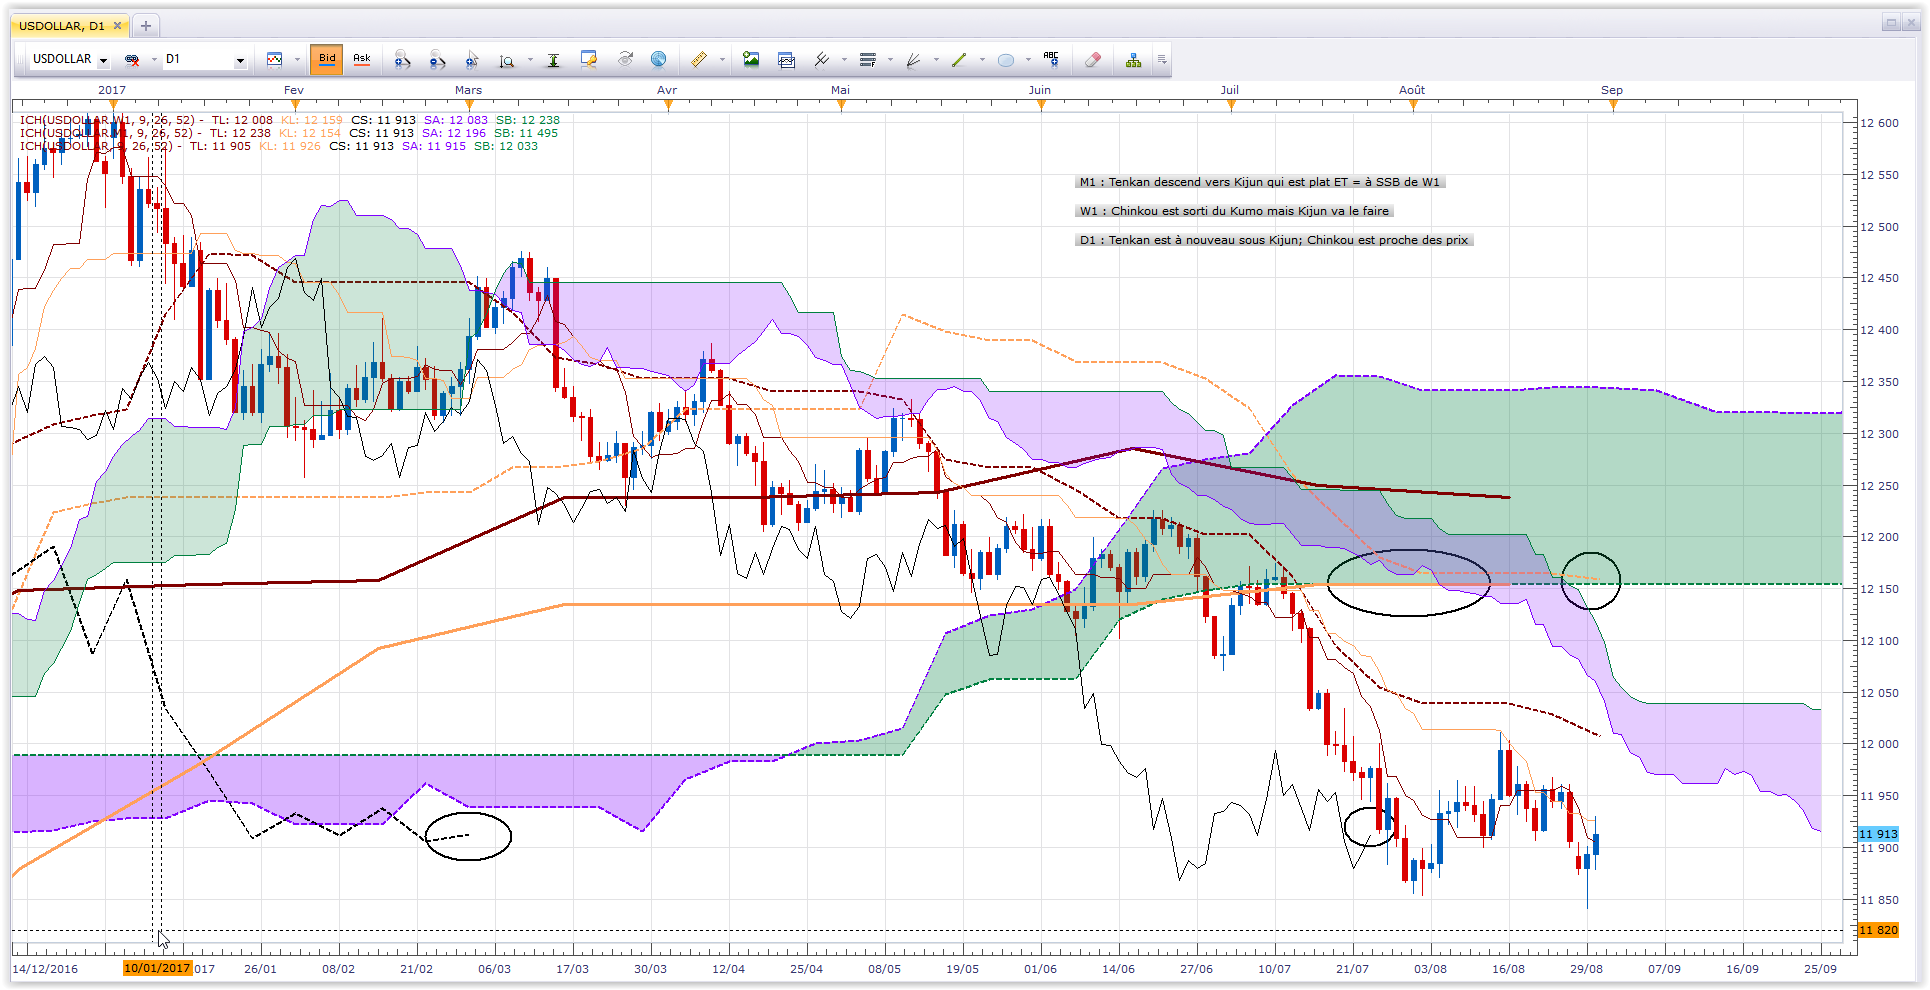
Task: Select the fan lines drawing tool
Action: (x=913, y=60)
